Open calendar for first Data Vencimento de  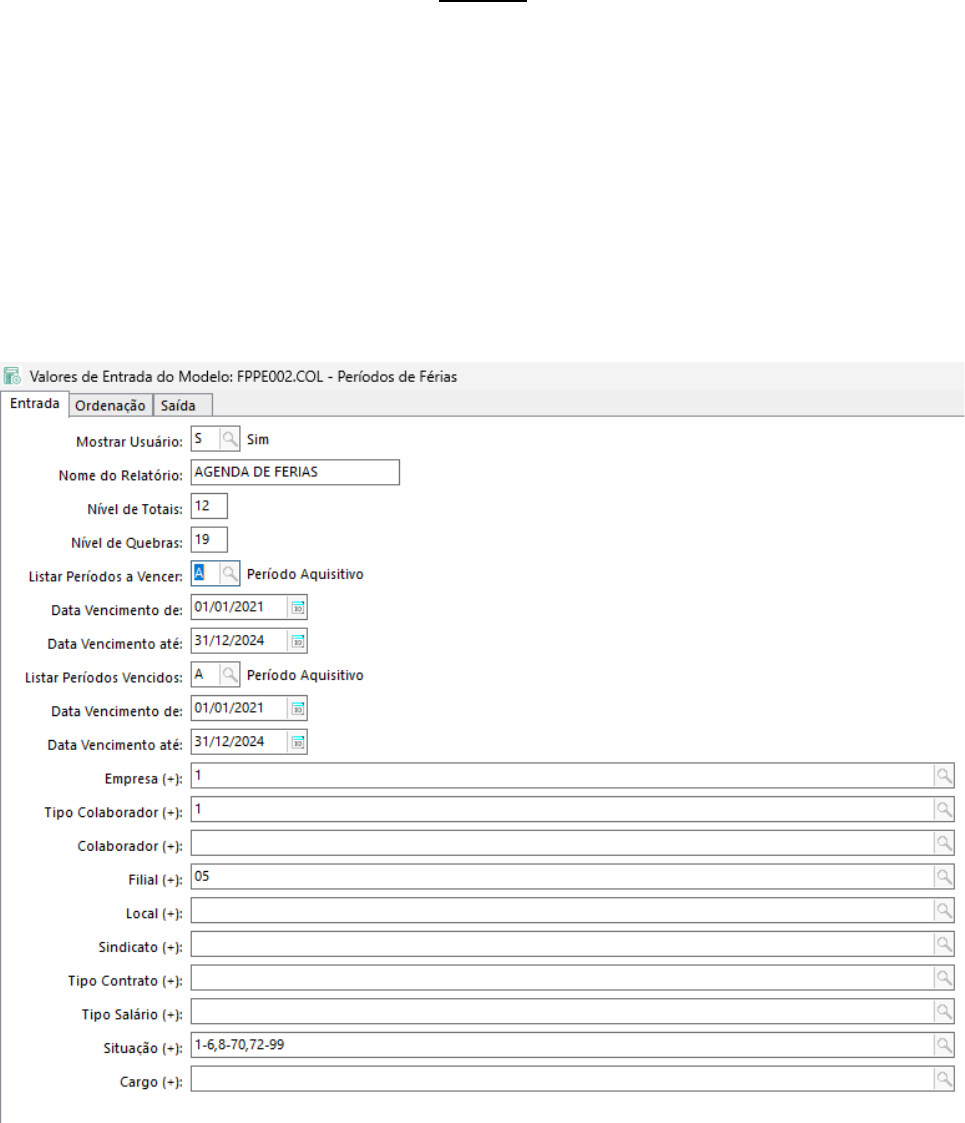point(297,608)
